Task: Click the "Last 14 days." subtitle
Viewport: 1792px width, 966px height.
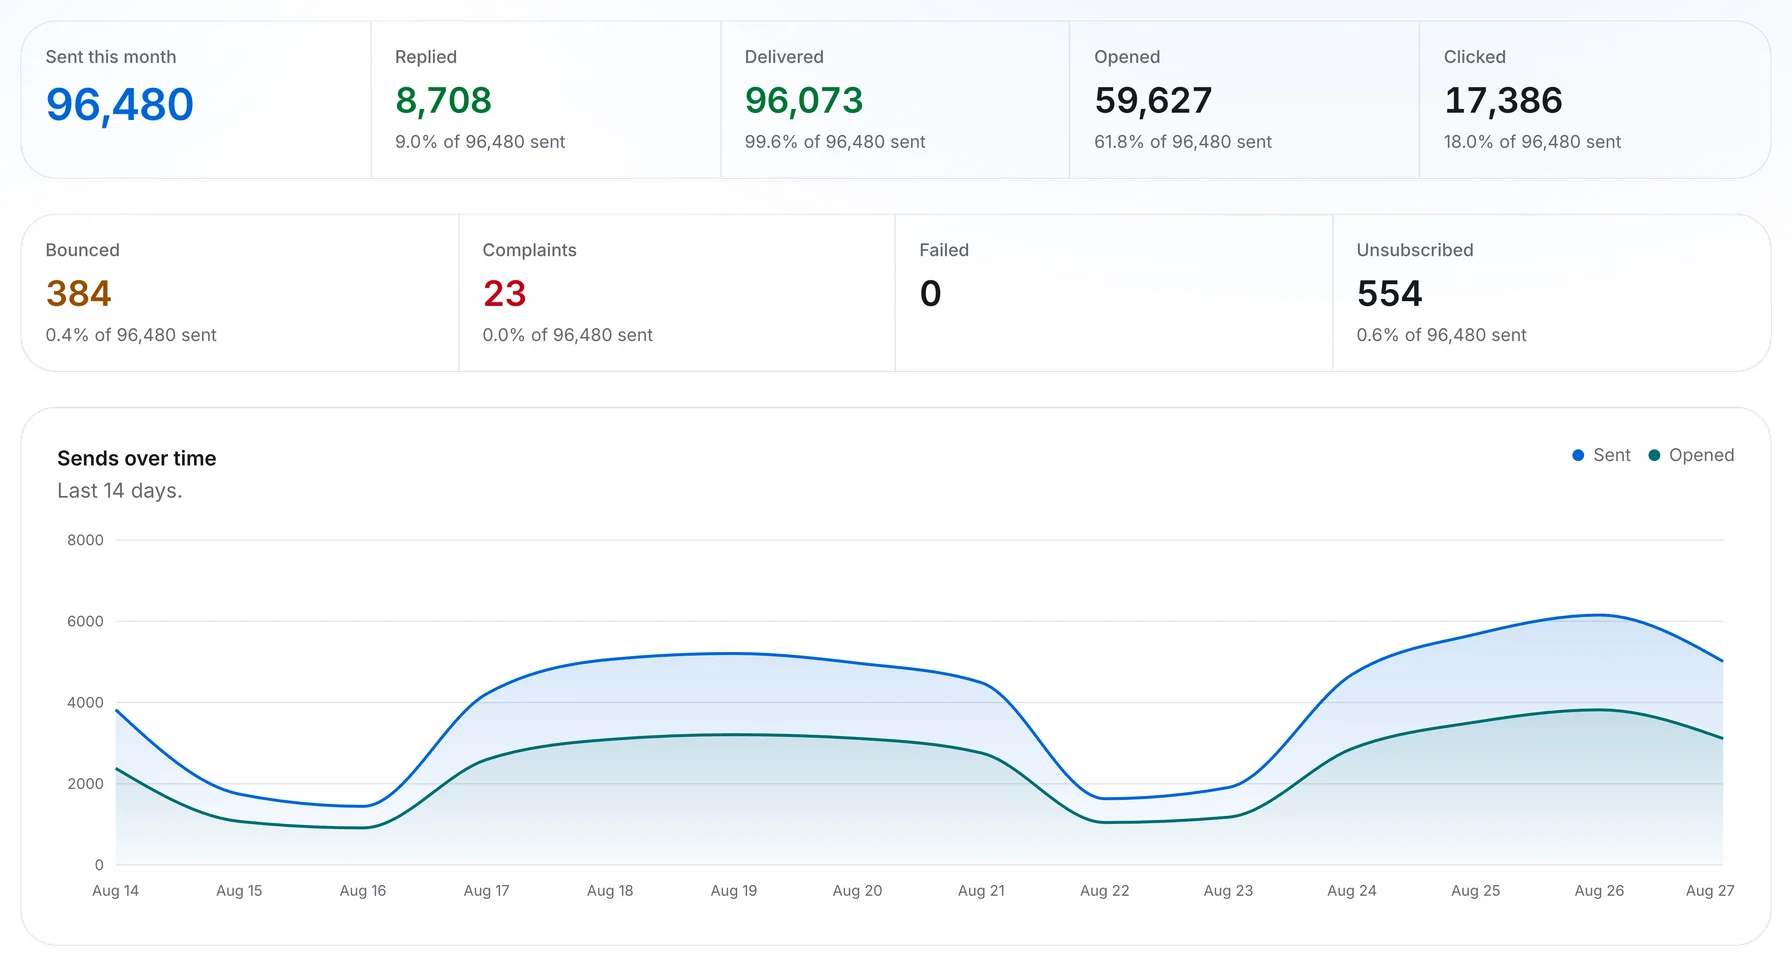Action: 120,491
